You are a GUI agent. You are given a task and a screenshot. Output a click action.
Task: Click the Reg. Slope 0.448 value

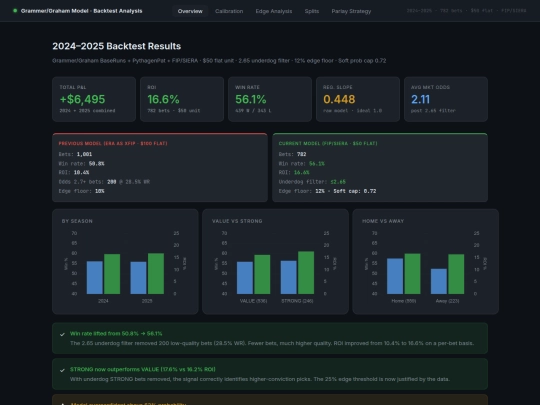(x=339, y=99)
